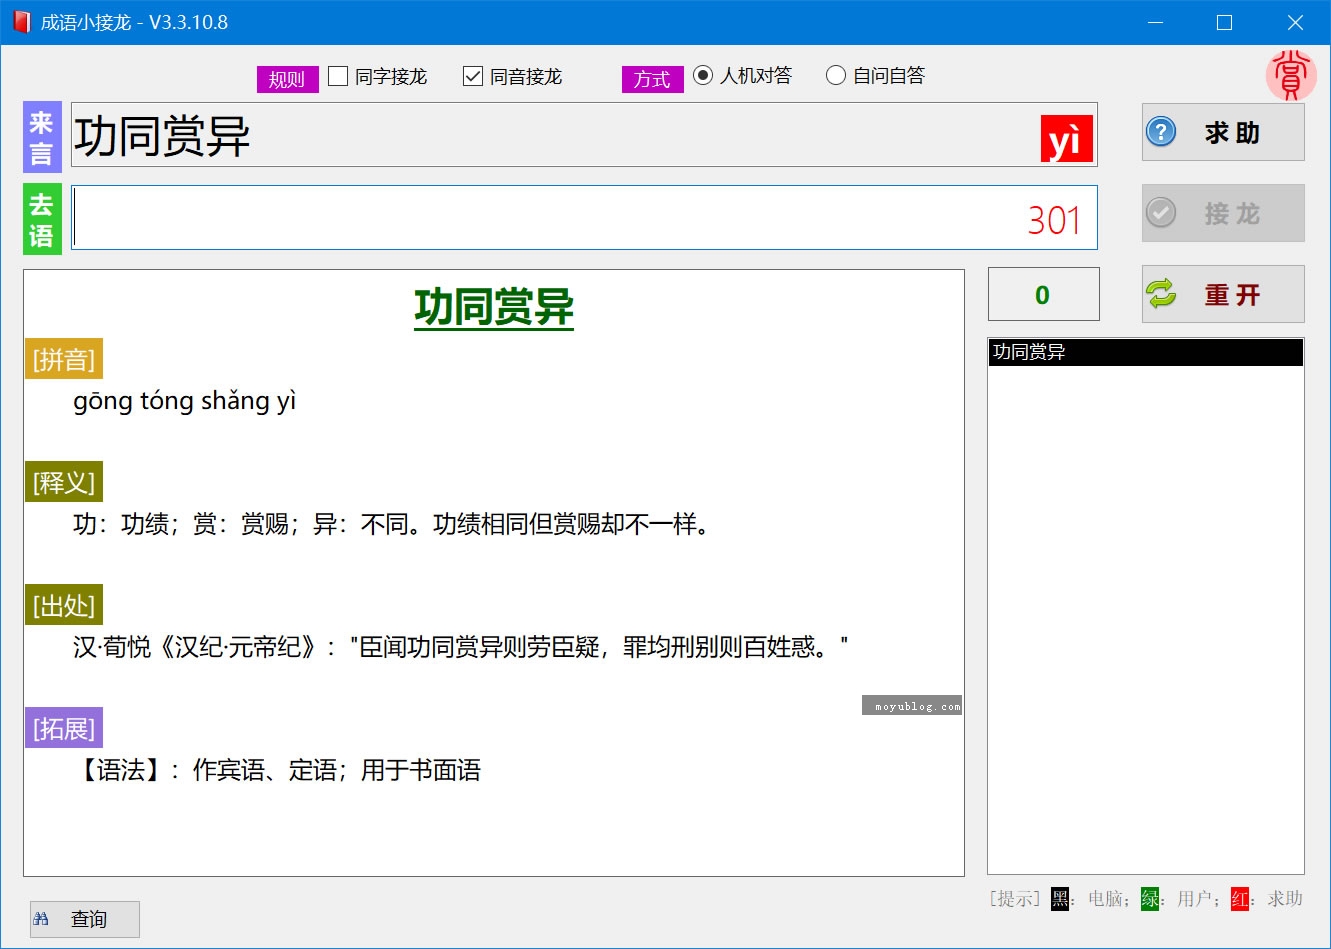Image resolution: width=1331 pixels, height=949 pixels.
Task: Click the 【语法】 grammar usage line
Action: coord(277,770)
